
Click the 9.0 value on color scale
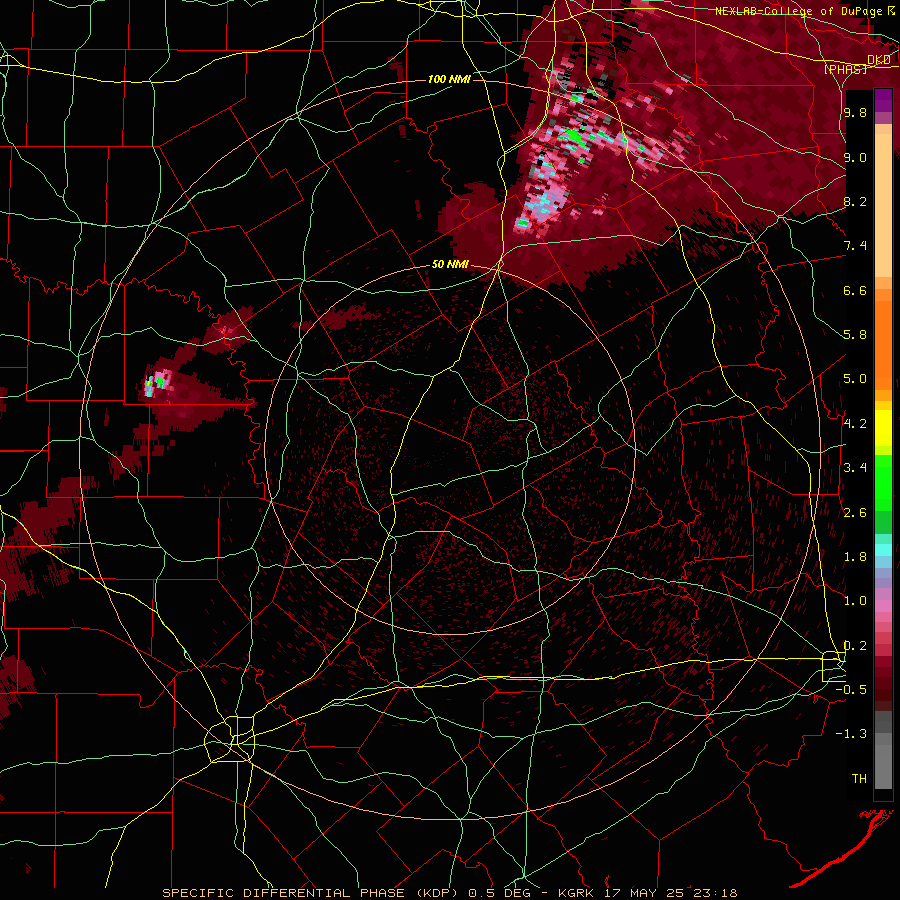855,158
